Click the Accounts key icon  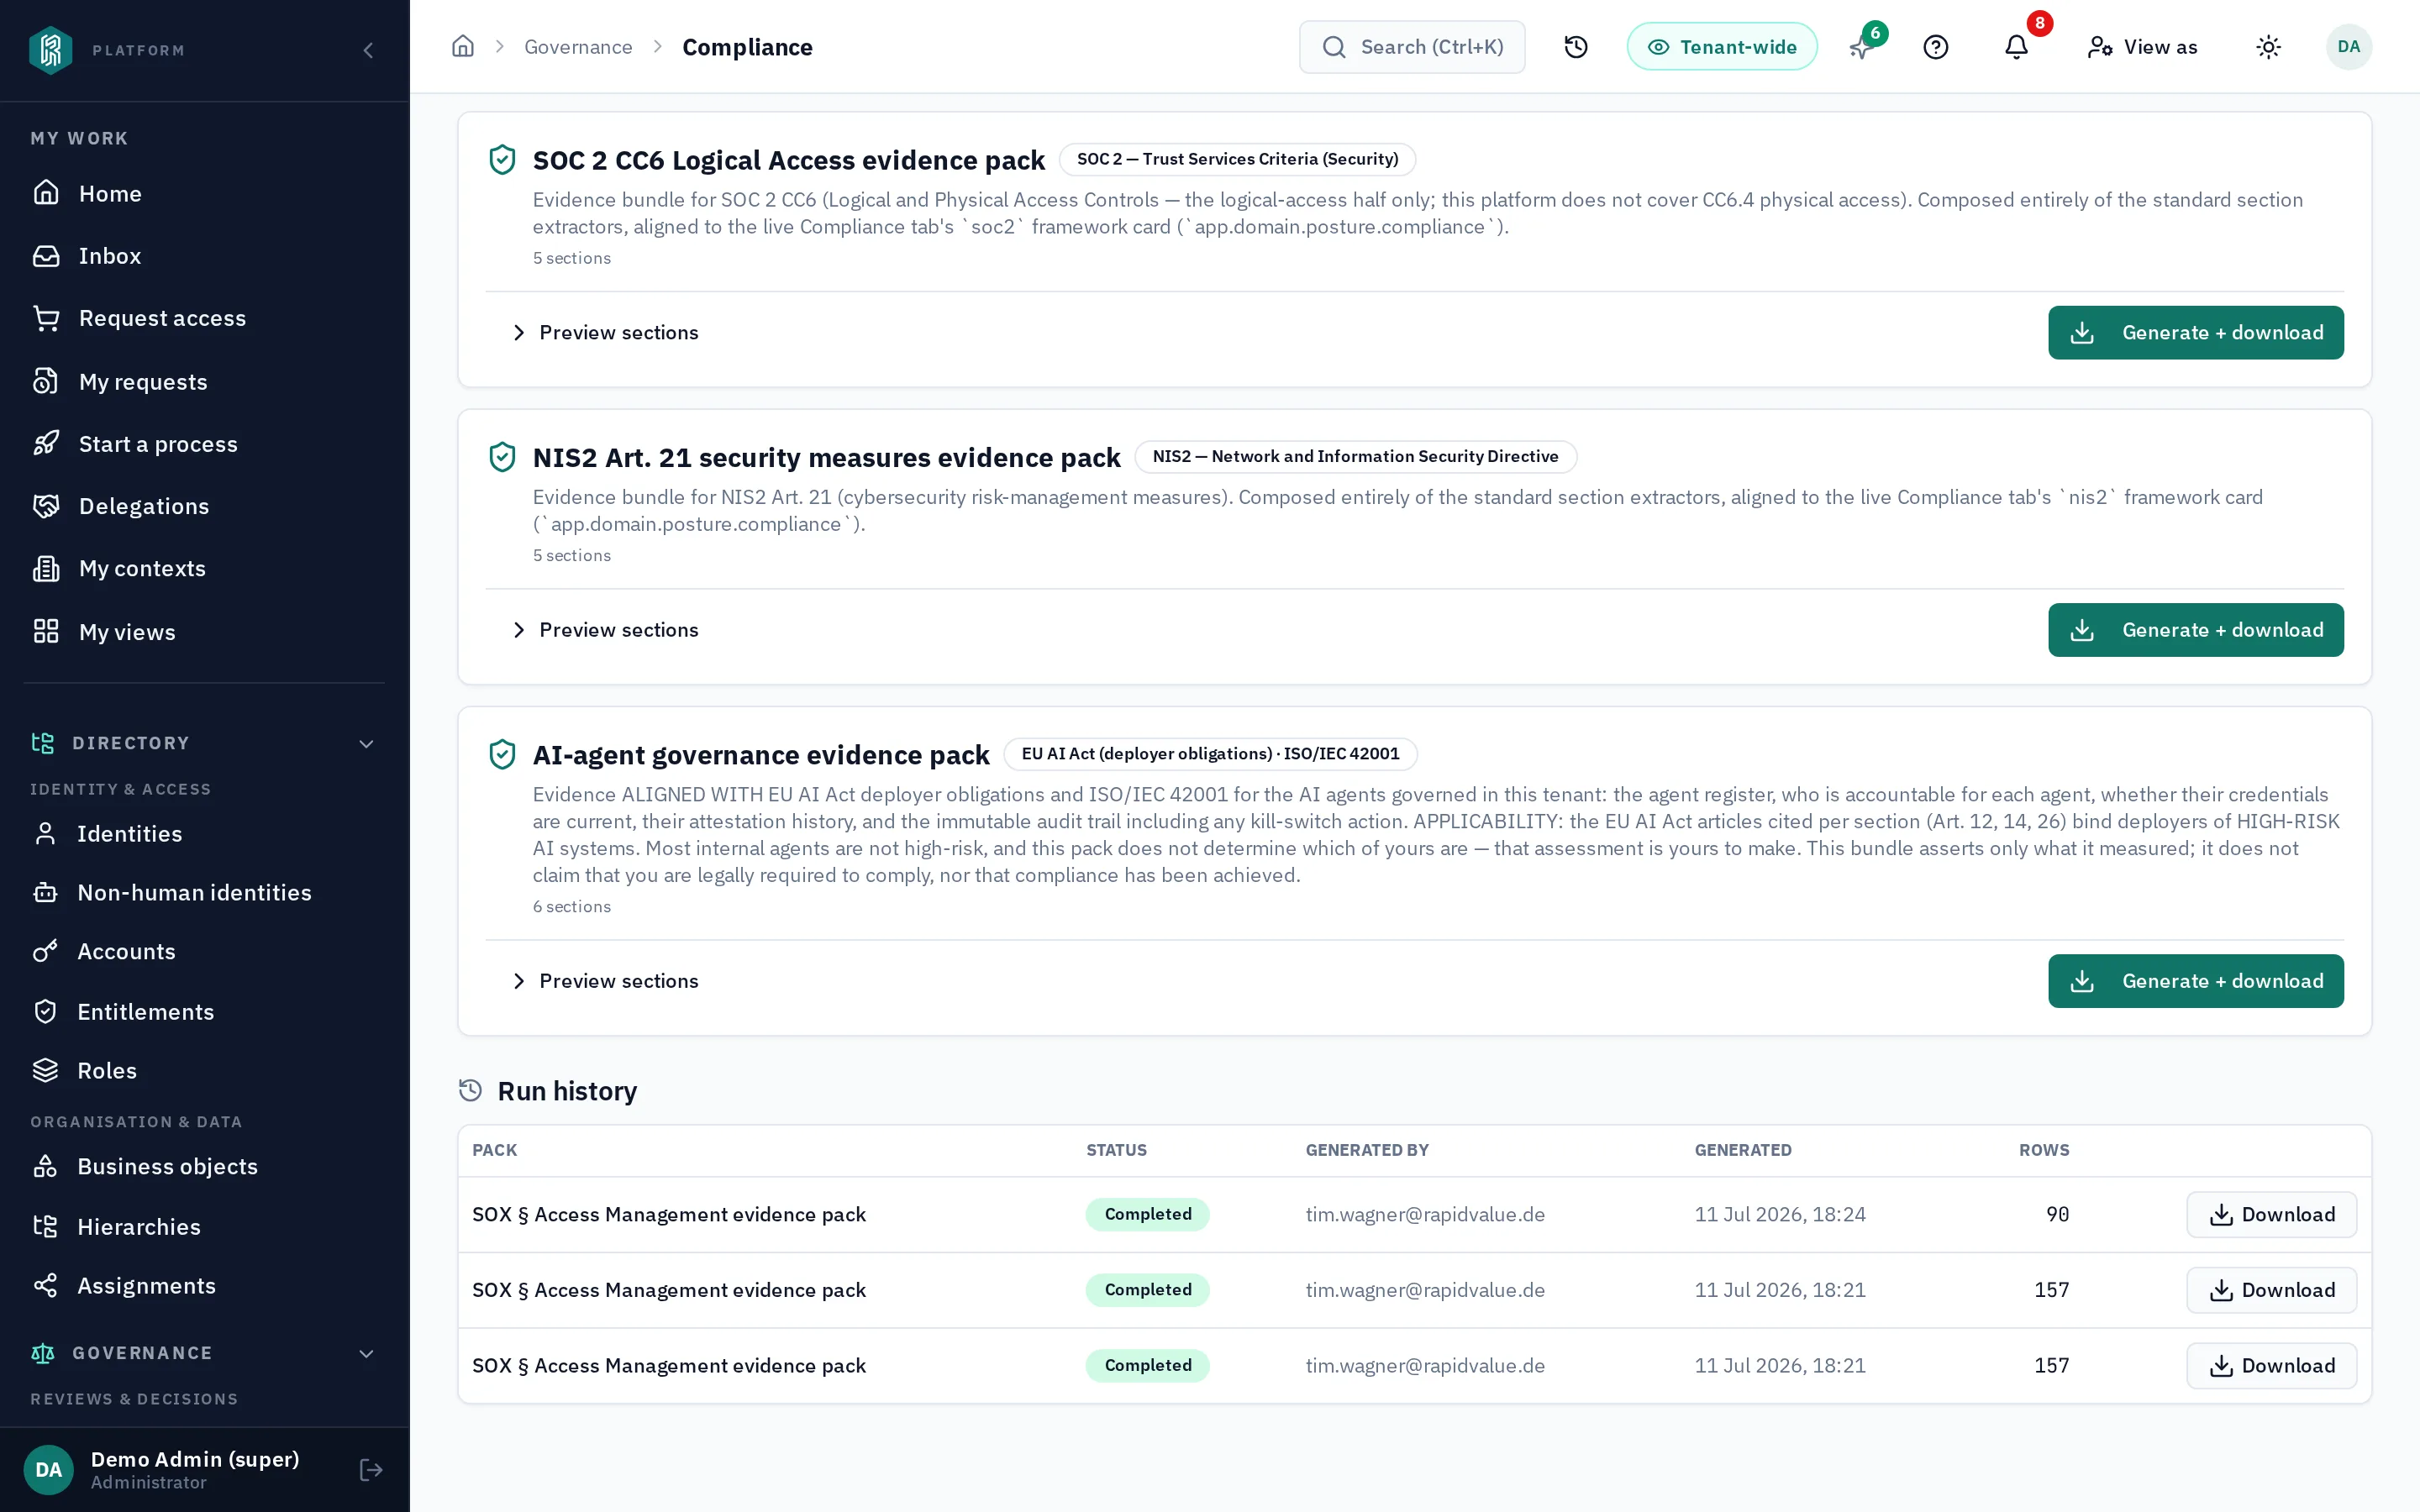(45, 951)
